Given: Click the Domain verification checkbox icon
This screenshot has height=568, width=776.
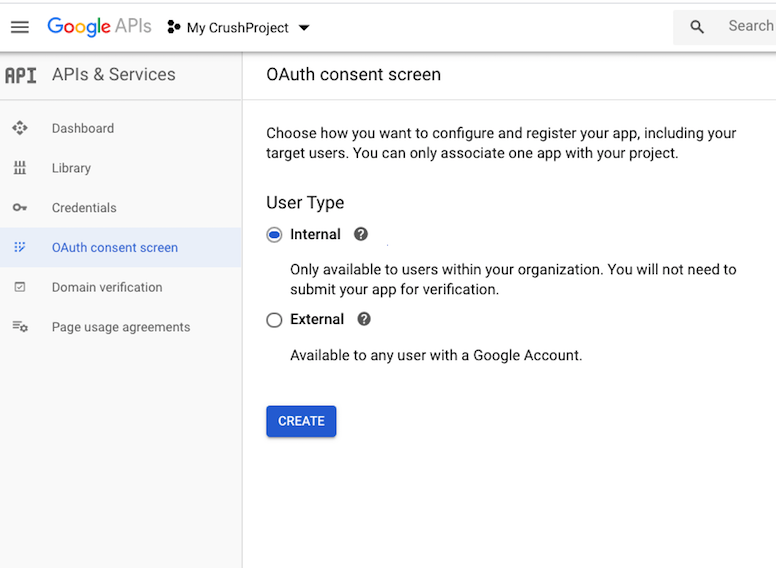Looking at the screenshot, I should 20,287.
